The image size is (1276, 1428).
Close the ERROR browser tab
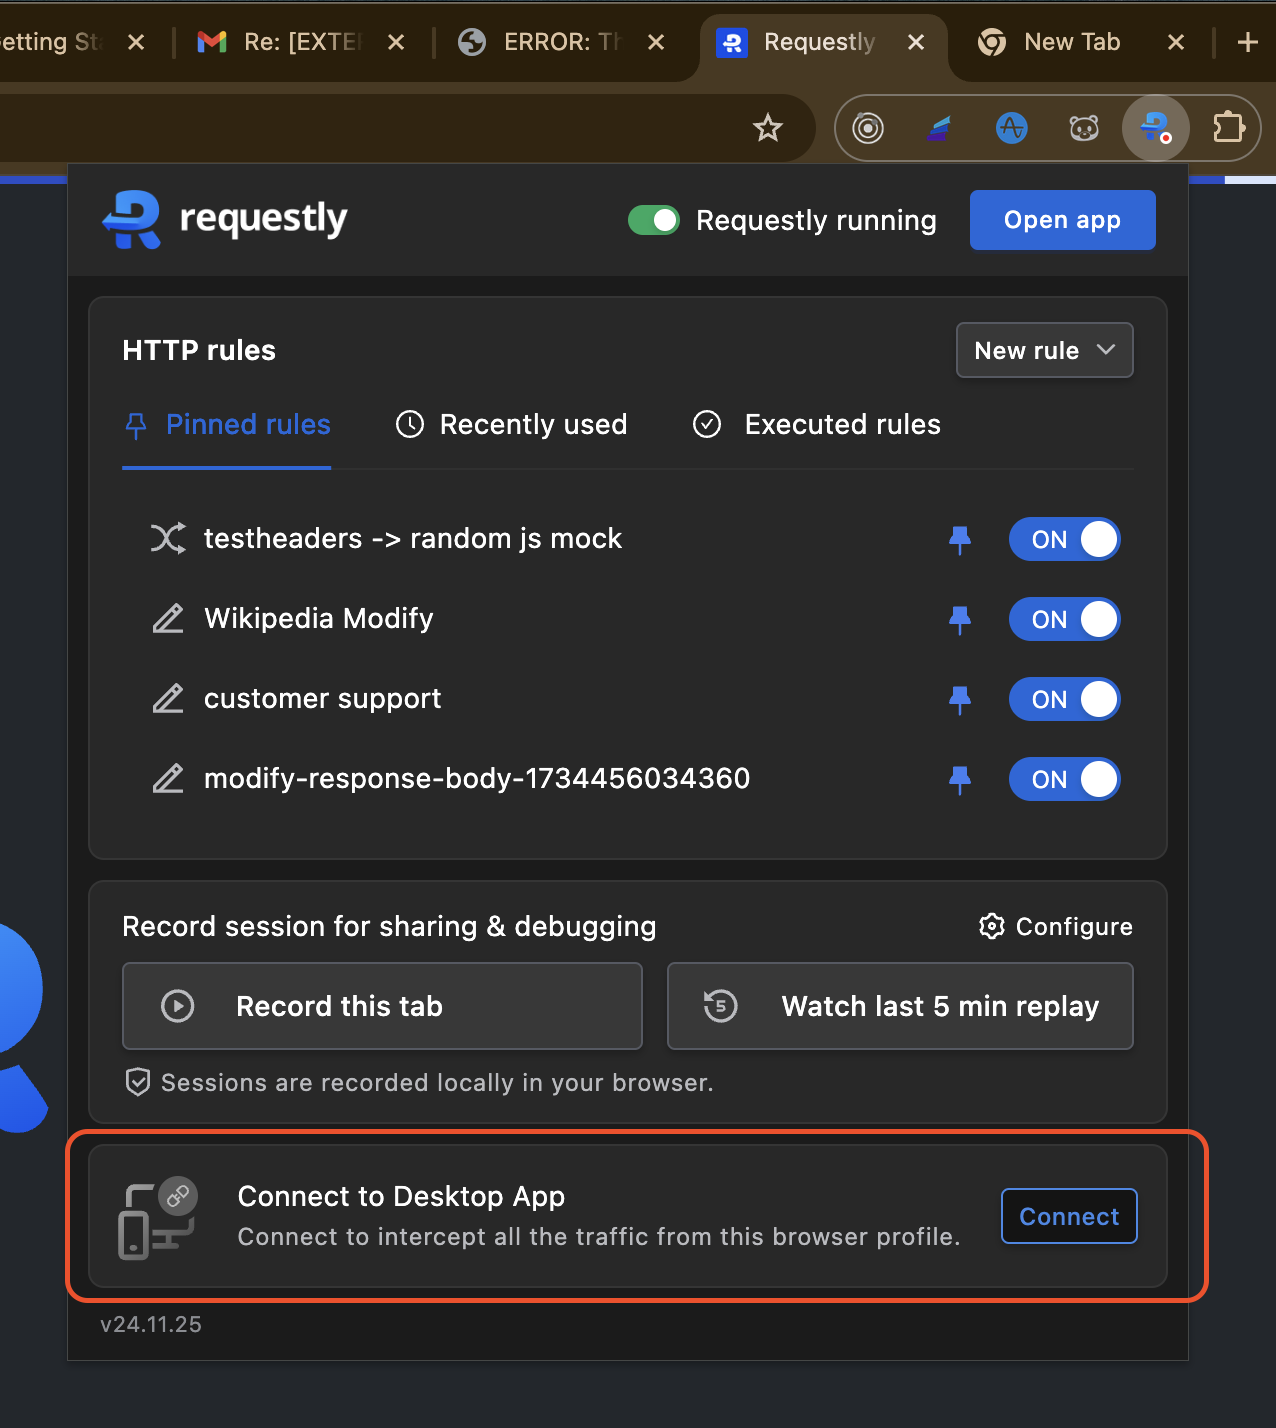pyautogui.click(x=656, y=42)
